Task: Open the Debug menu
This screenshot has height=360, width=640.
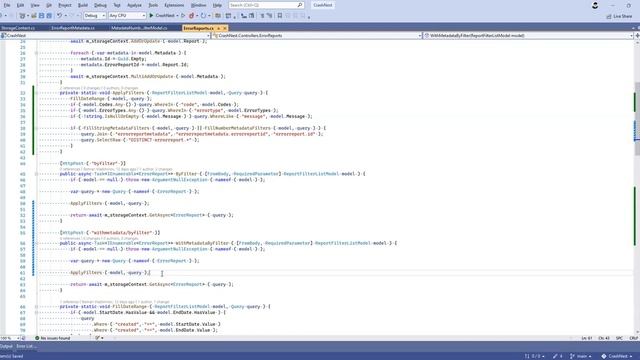Action: 100,5
